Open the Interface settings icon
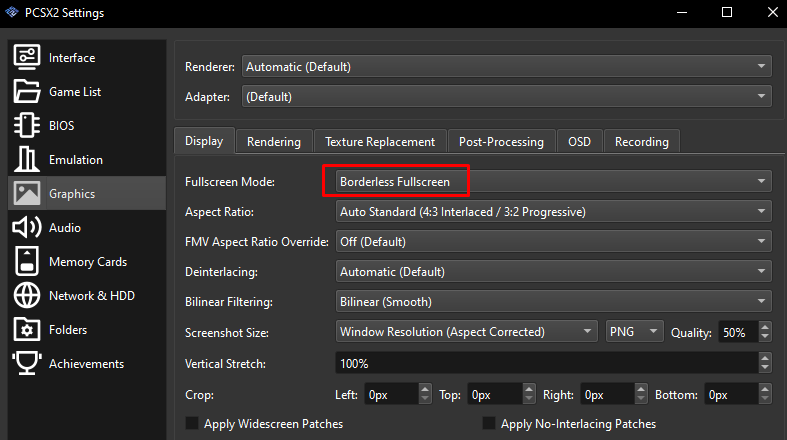787x440 pixels. click(x=26, y=58)
